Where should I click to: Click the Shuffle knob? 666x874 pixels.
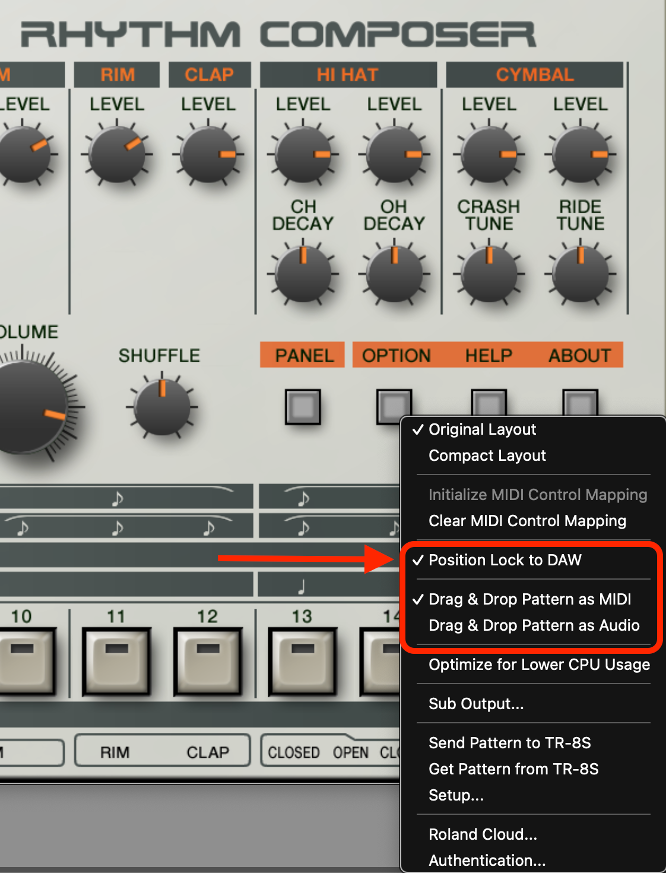(x=159, y=407)
